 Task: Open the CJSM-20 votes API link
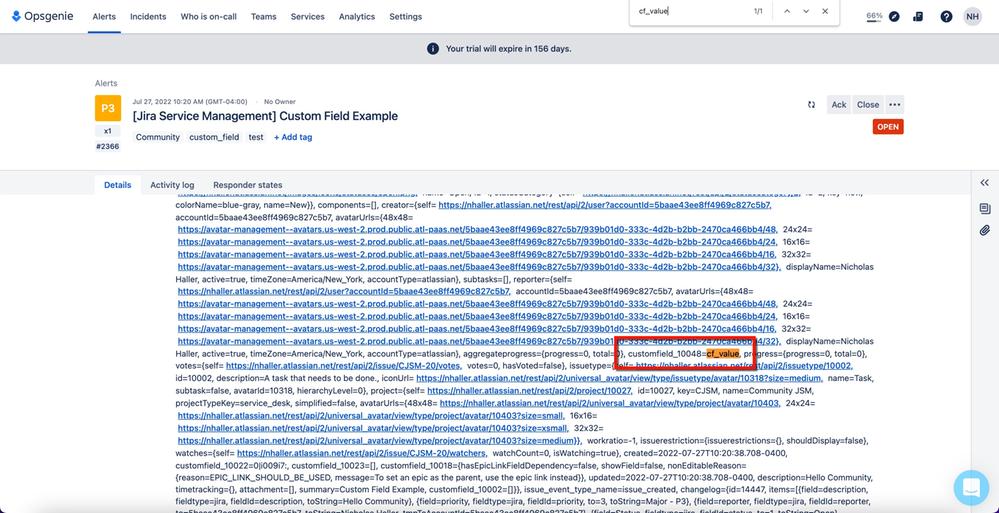(343, 366)
